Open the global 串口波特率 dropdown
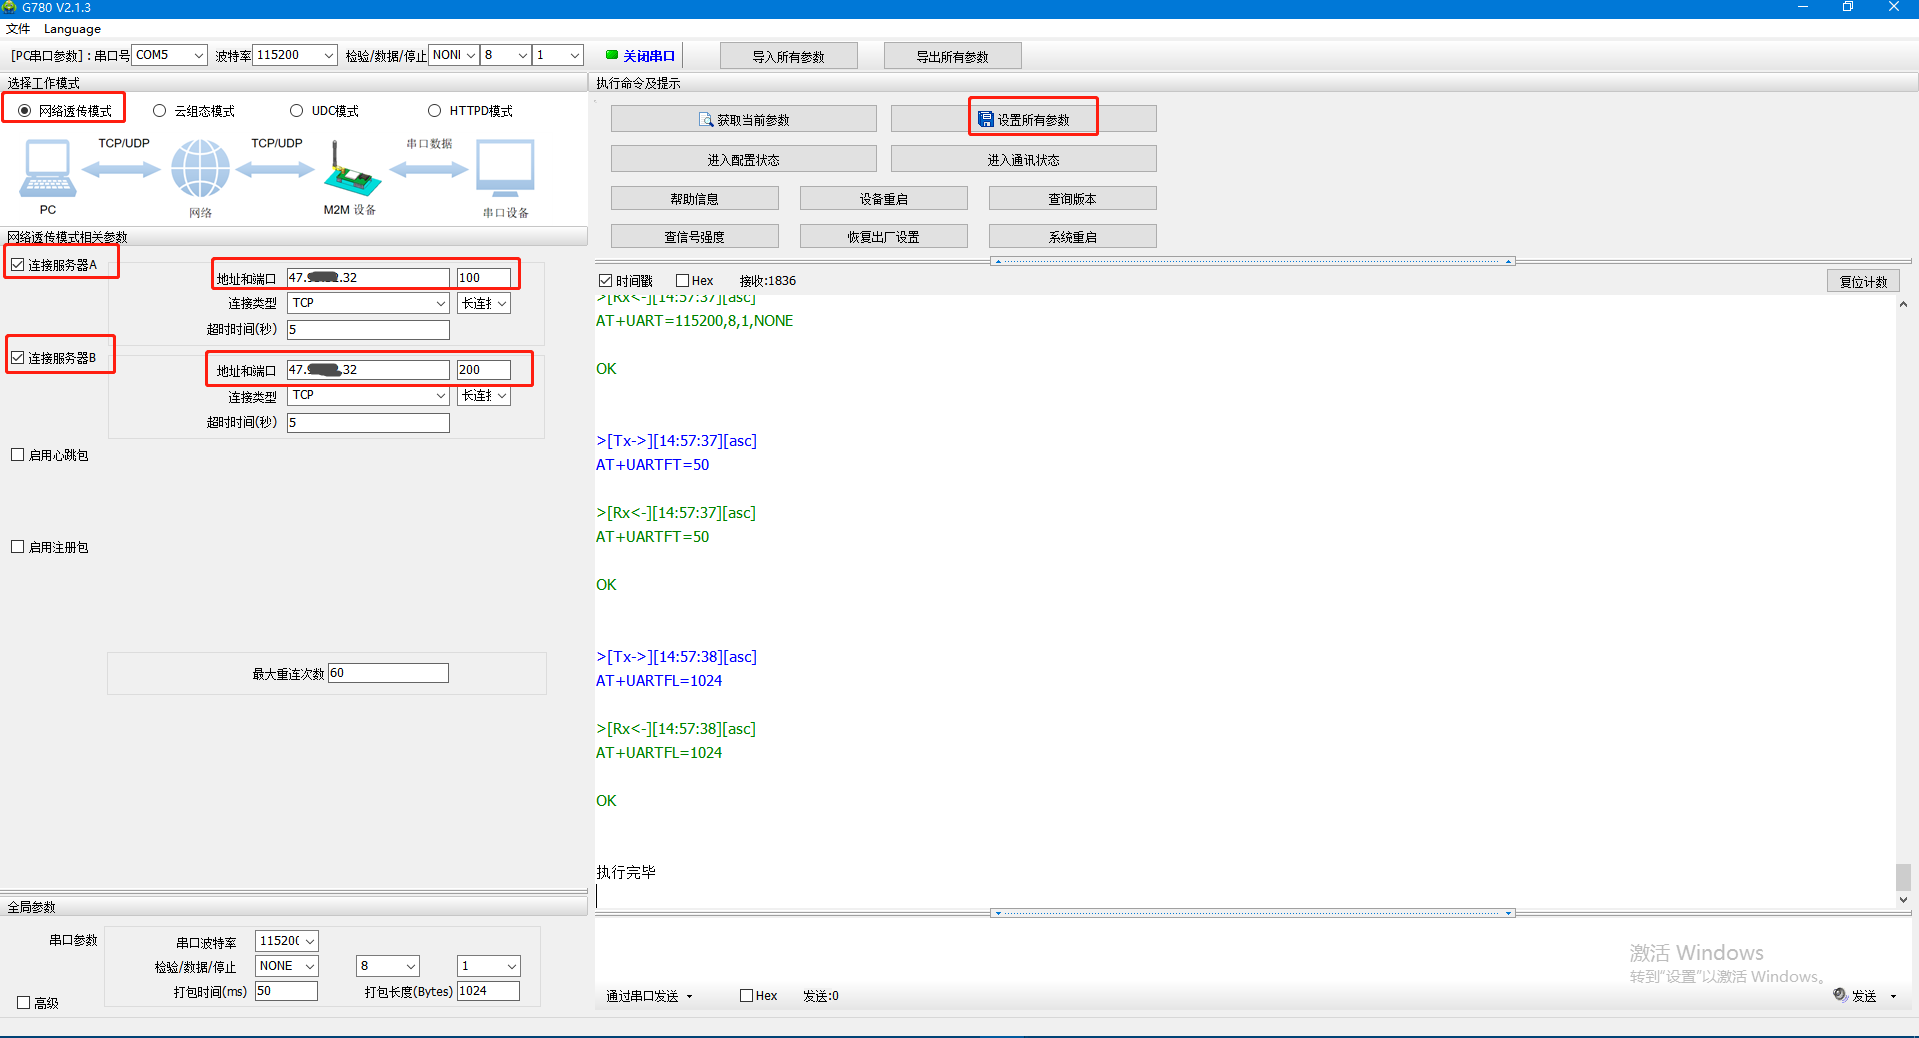Image resolution: width=1919 pixels, height=1038 pixels. coord(310,941)
